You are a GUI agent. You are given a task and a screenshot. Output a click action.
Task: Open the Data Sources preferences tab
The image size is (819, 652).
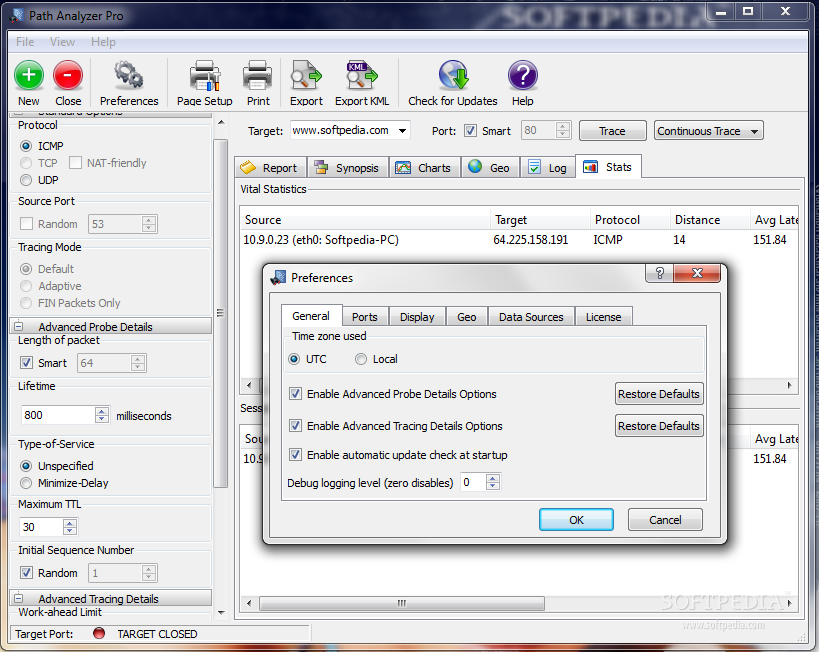point(531,317)
